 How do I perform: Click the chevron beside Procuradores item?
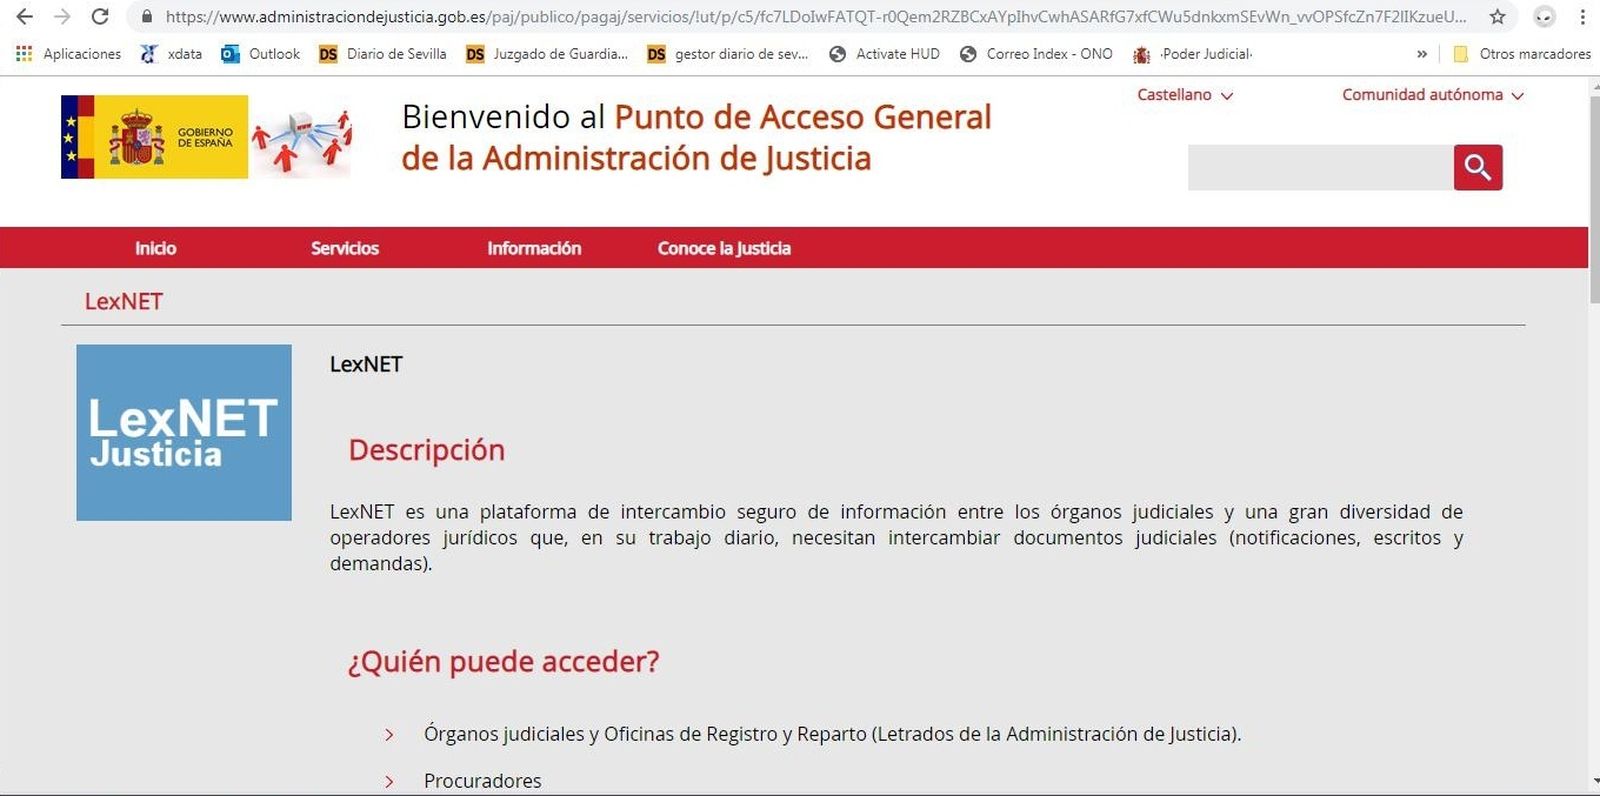tap(390, 782)
